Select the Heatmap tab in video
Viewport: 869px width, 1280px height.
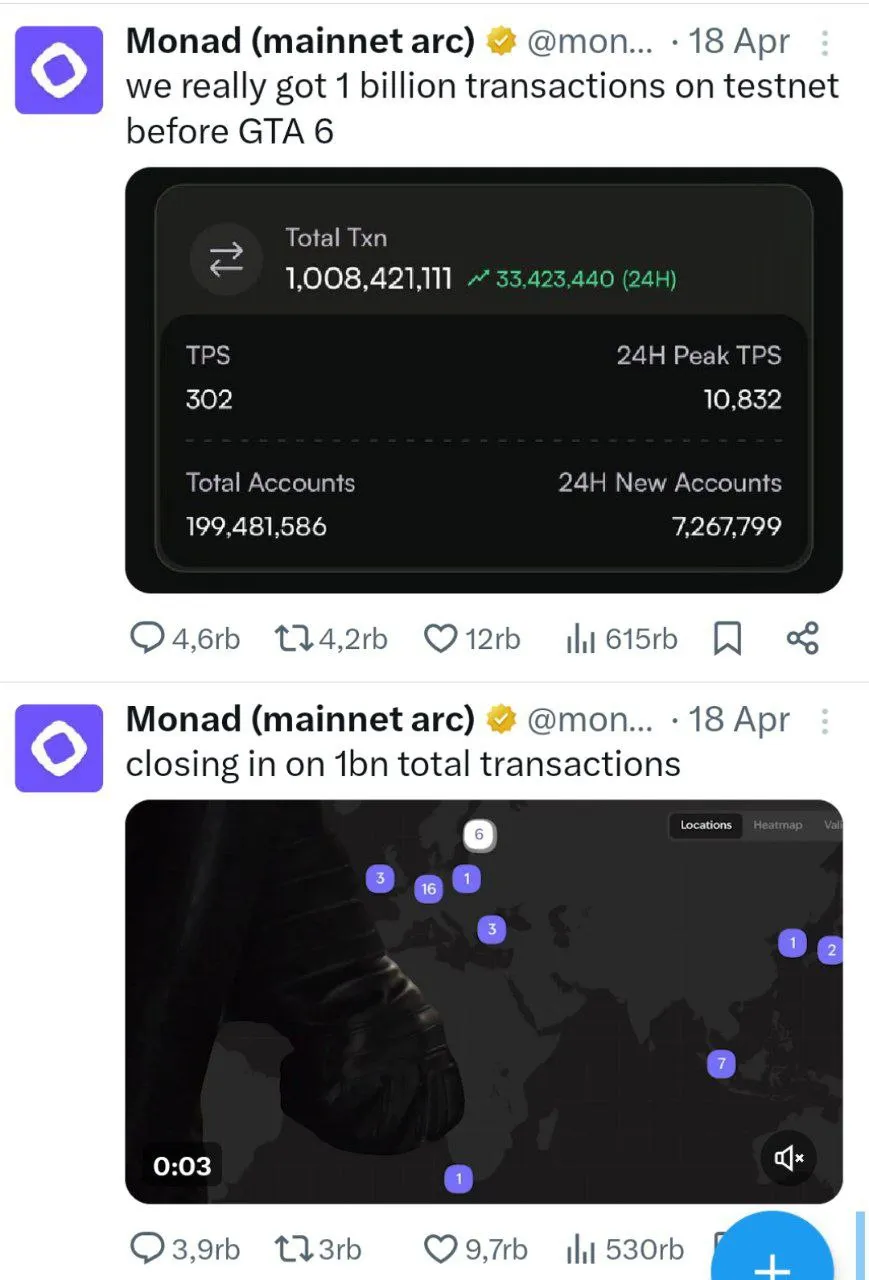tap(777, 825)
